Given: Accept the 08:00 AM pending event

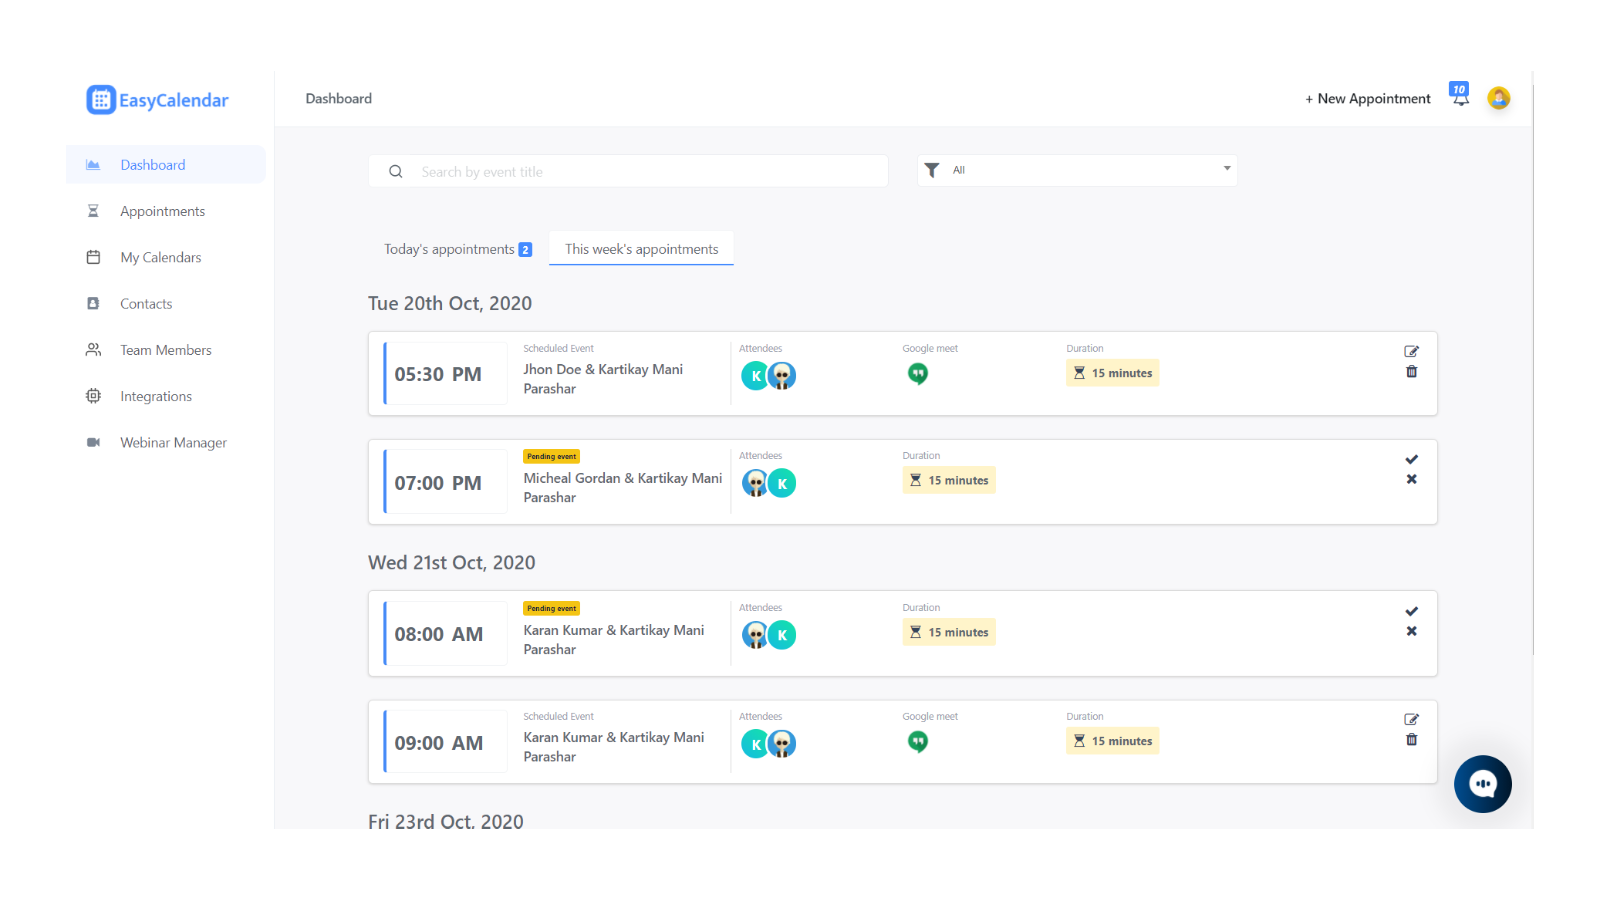Looking at the screenshot, I should point(1411,611).
